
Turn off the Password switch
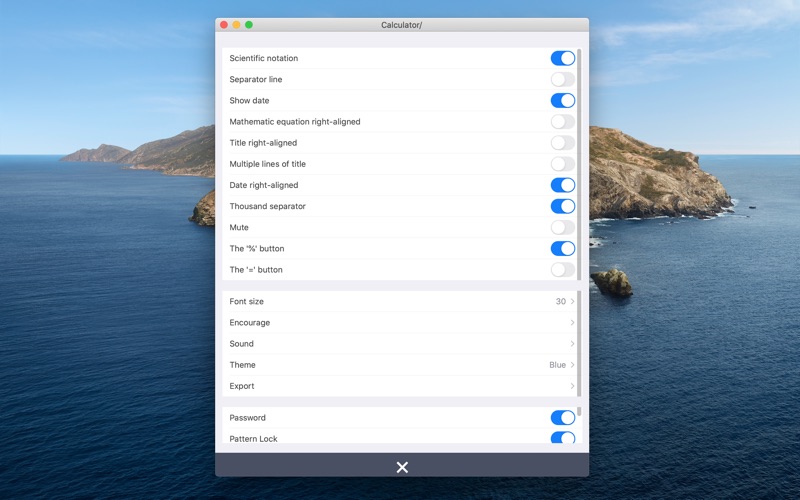pos(563,417)
